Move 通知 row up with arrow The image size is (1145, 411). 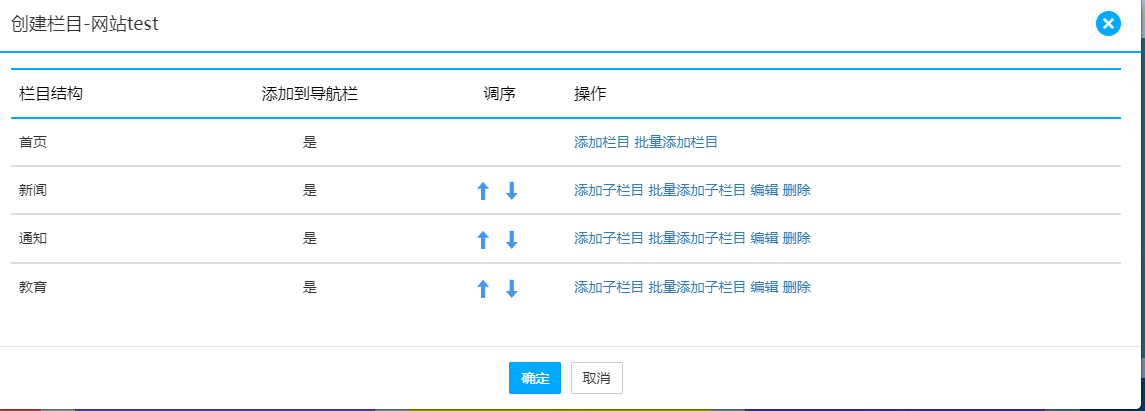482,239
